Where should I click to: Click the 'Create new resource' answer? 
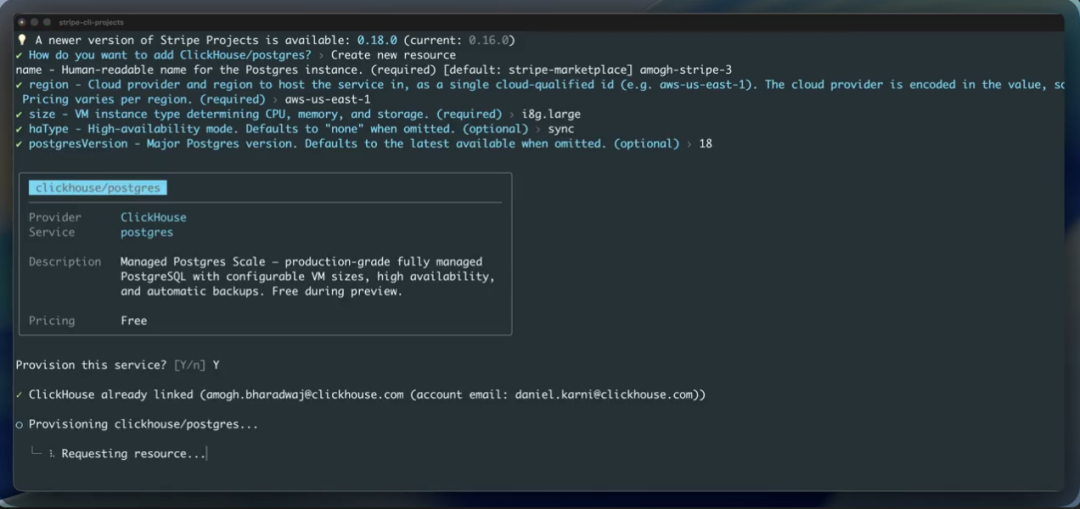pos(393,55)
